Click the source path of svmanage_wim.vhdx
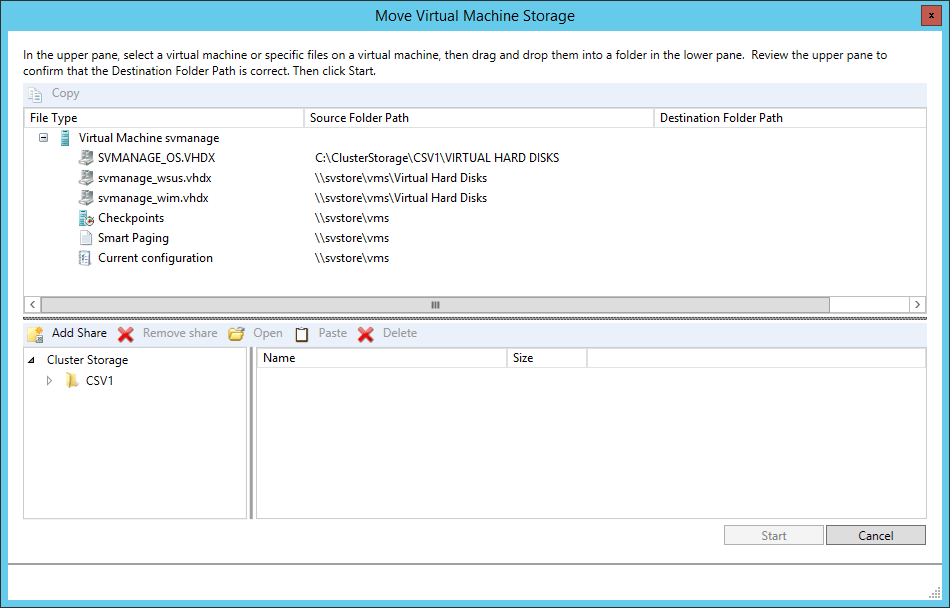Screen dimensions: 950x608 pos(400,198)
